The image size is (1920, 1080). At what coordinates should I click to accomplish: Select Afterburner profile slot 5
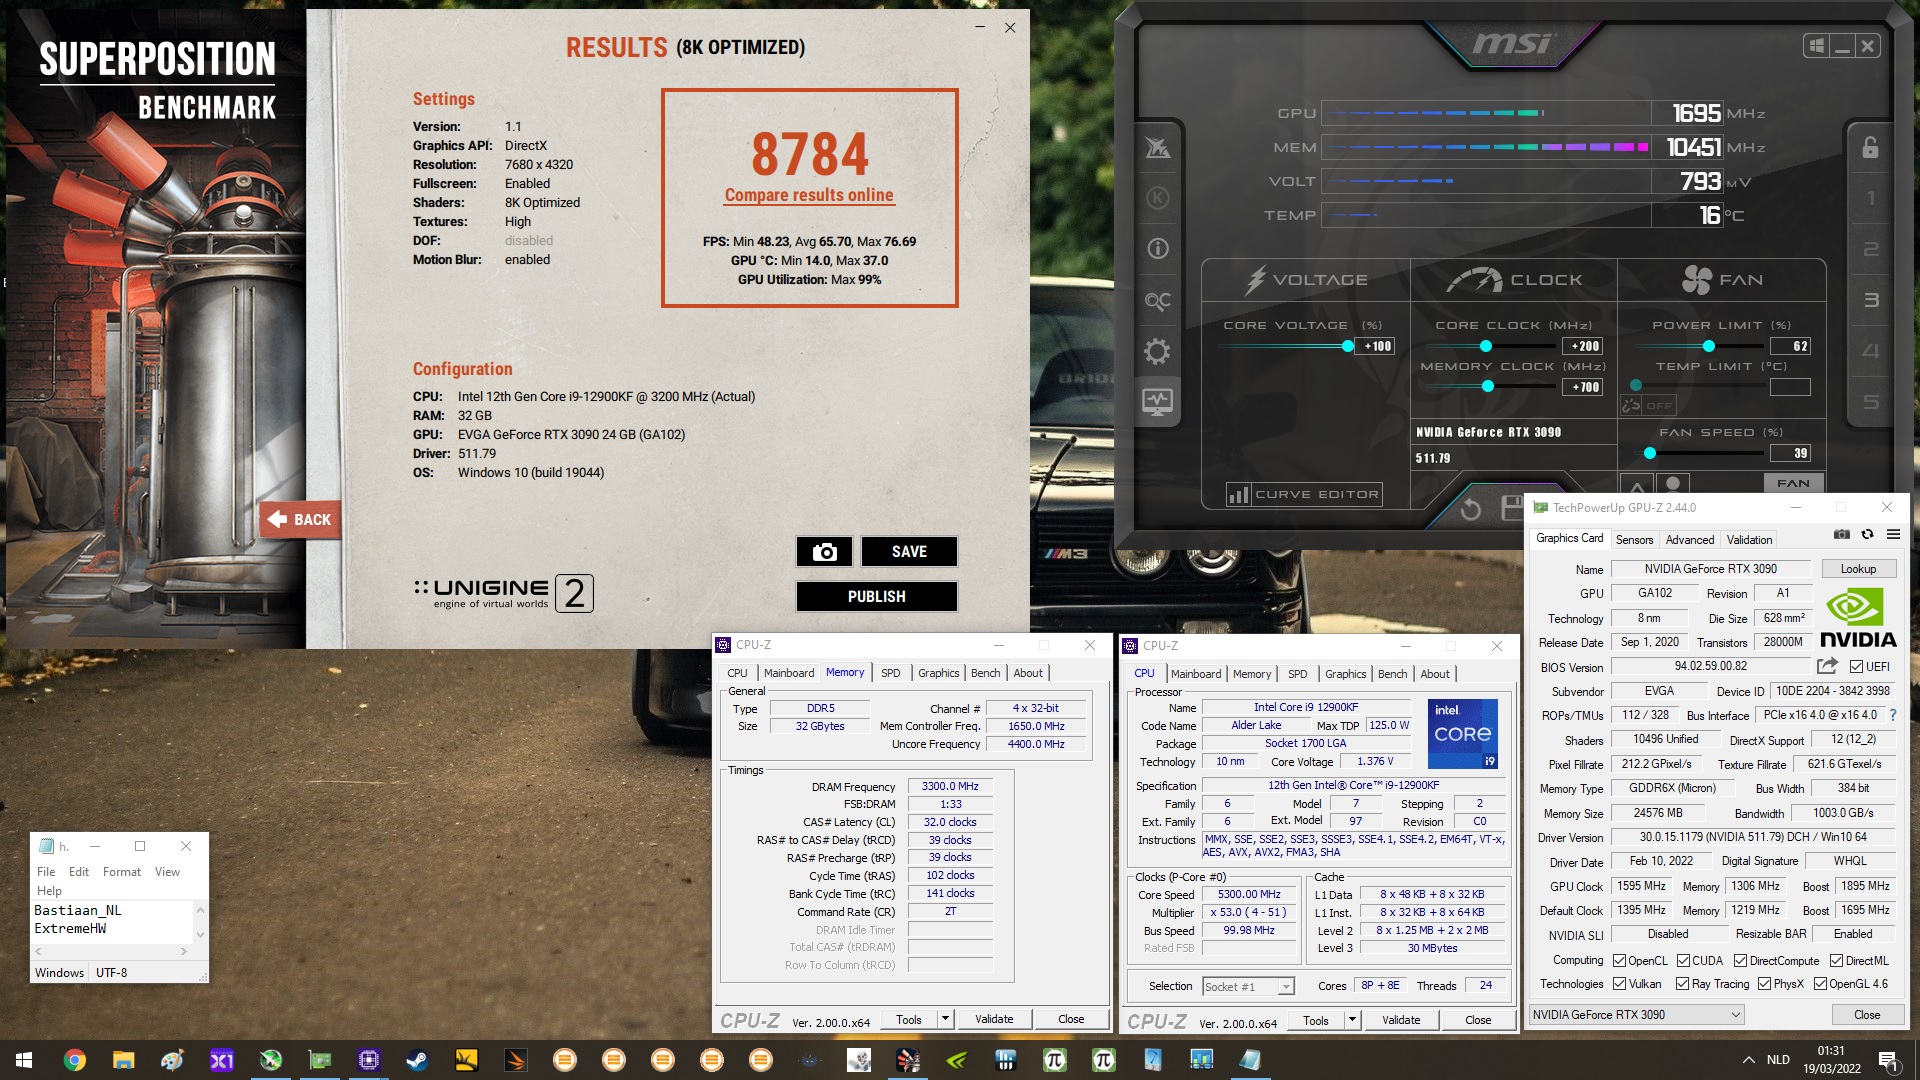[x=1871, y=402]
